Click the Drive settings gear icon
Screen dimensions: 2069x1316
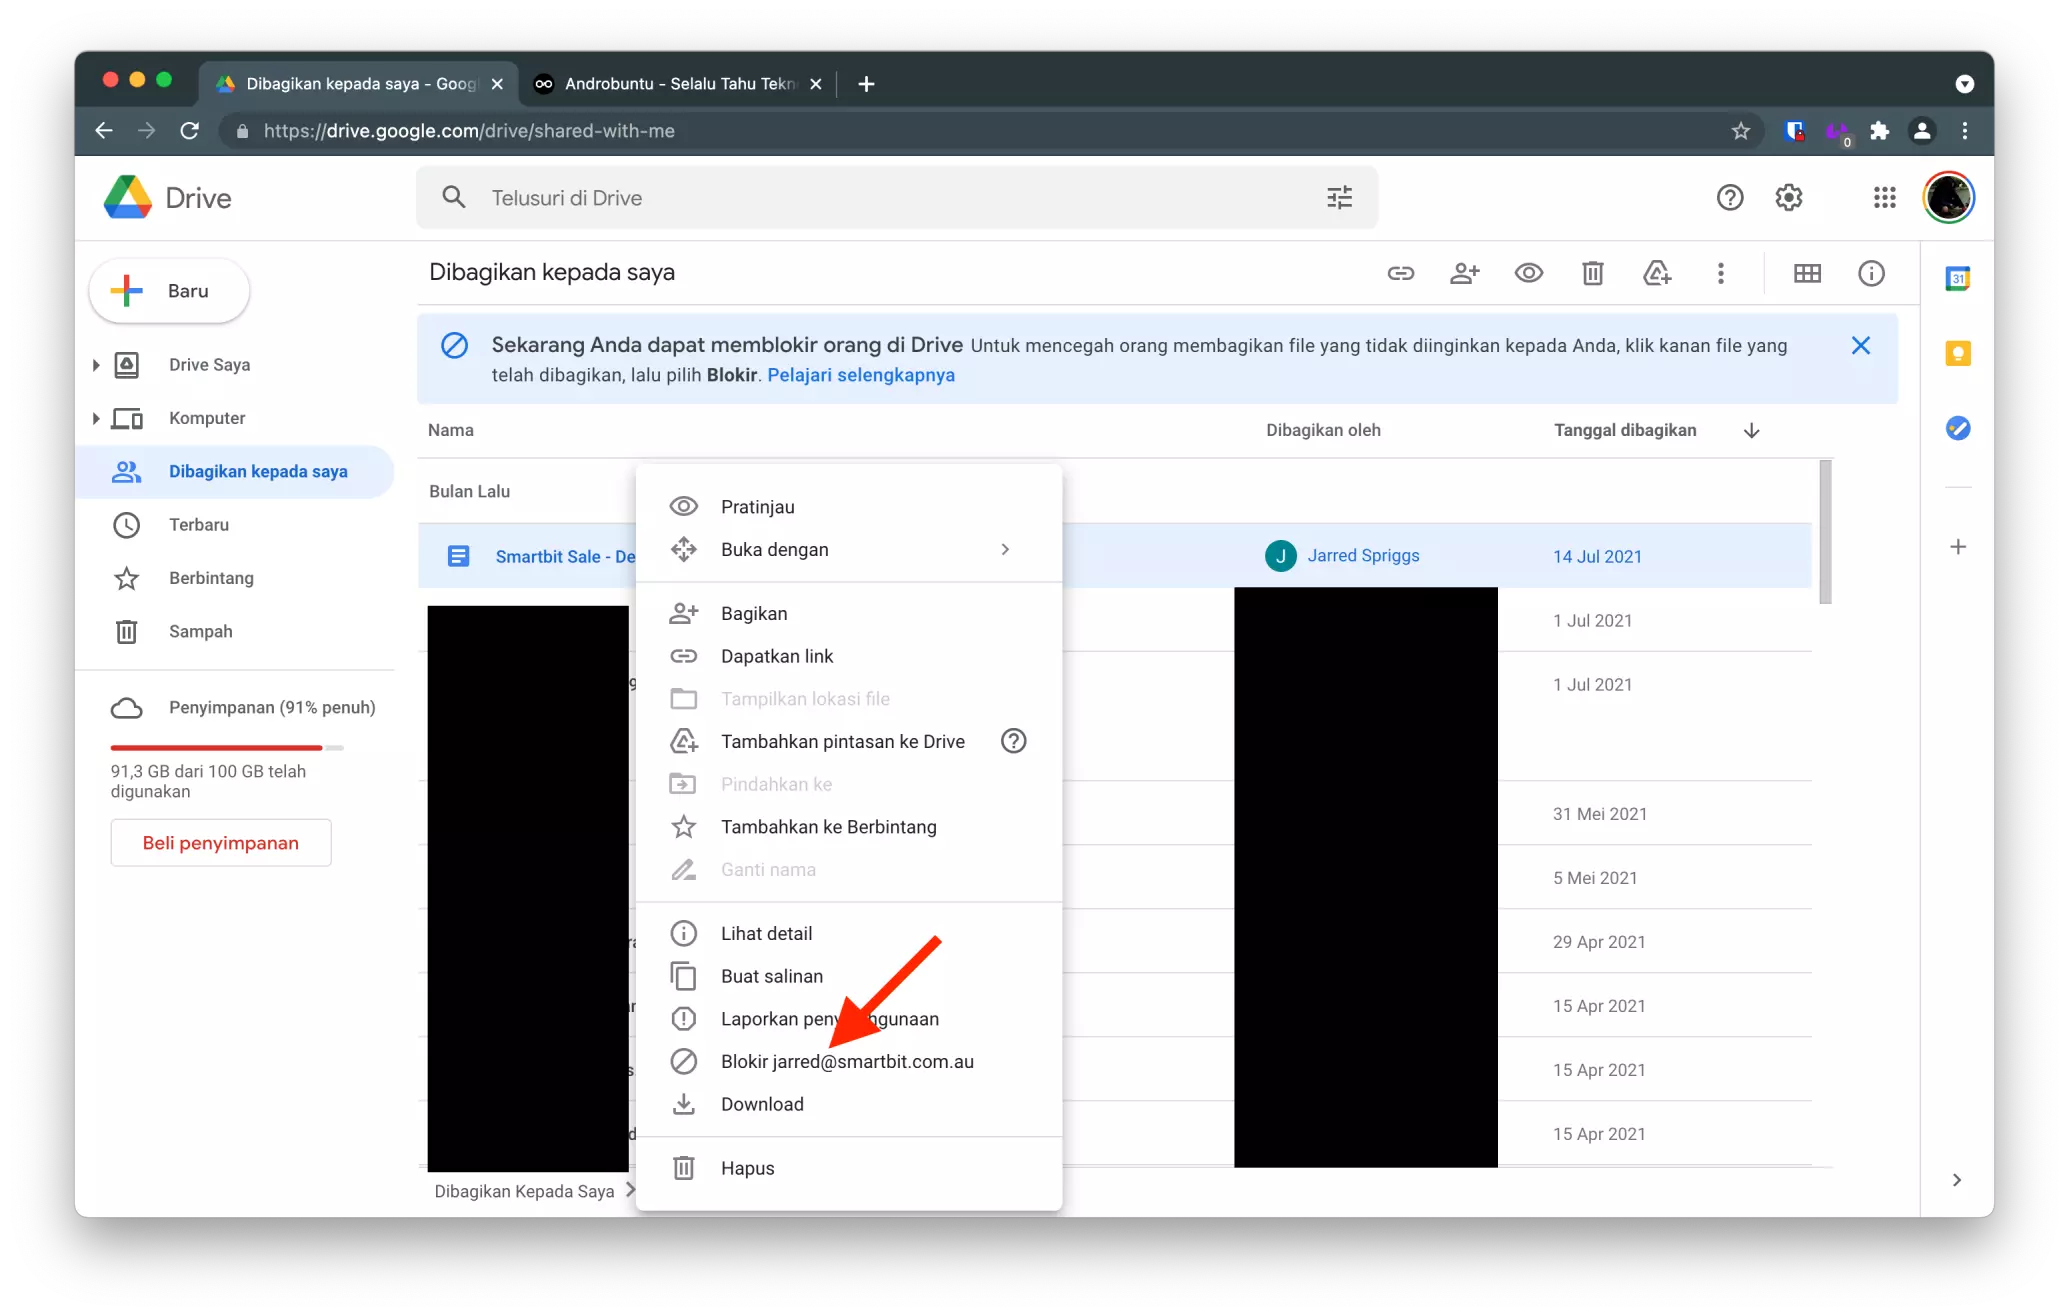click(x=1790, y=197)
